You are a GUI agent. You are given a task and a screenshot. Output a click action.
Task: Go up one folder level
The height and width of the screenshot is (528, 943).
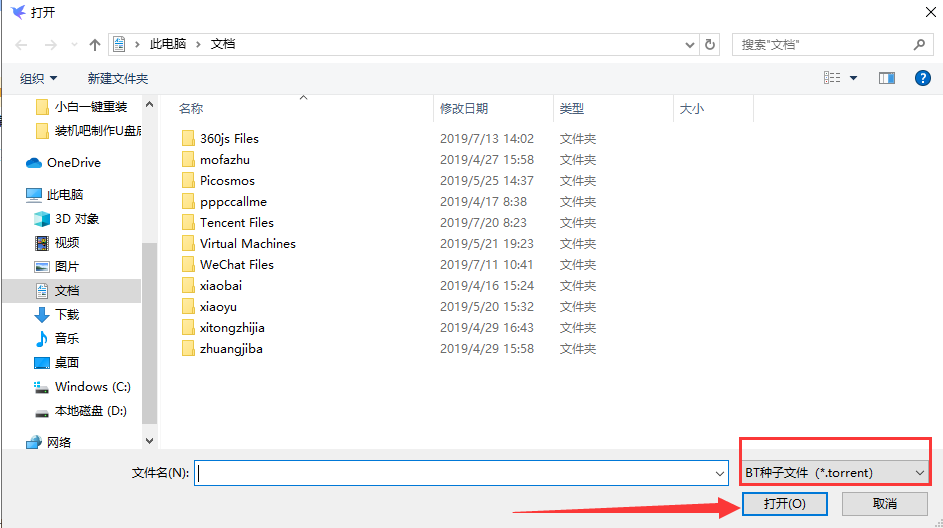[x=94, y=45]
